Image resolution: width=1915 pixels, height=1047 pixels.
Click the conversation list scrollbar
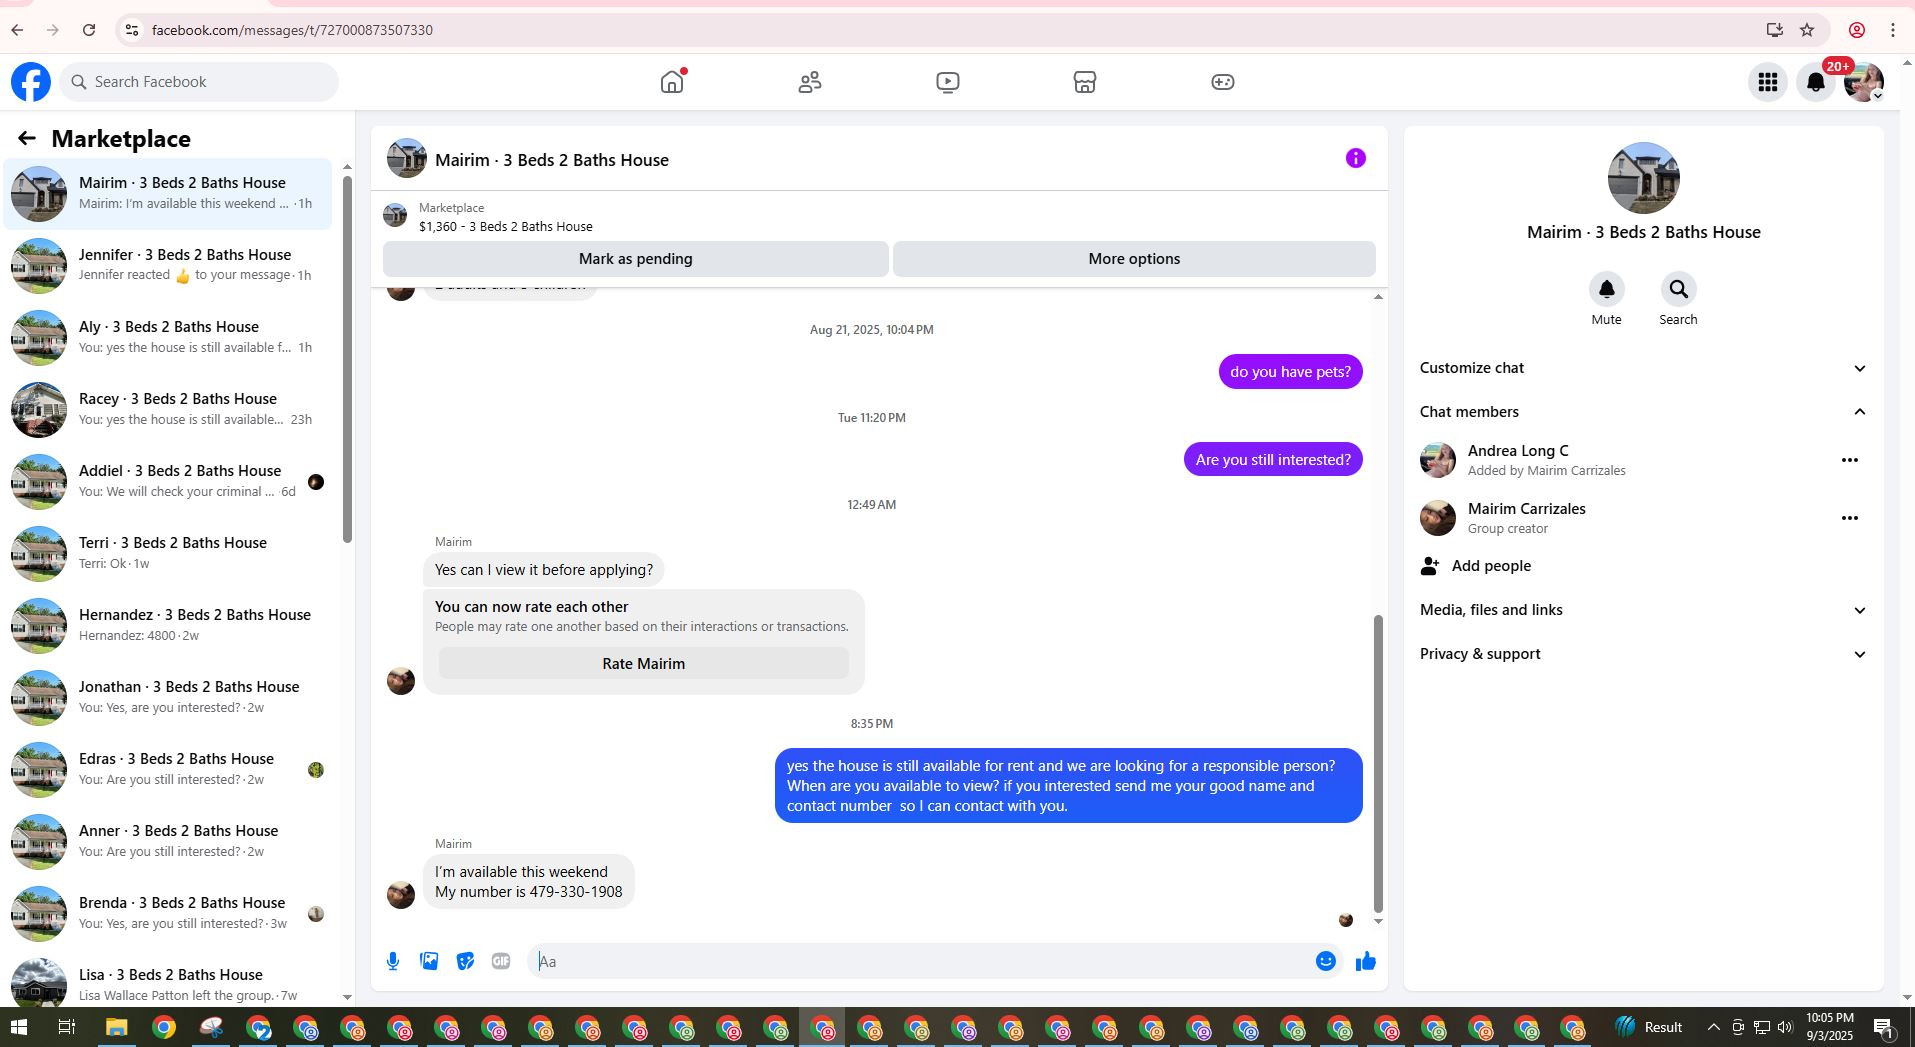[347, 360]
